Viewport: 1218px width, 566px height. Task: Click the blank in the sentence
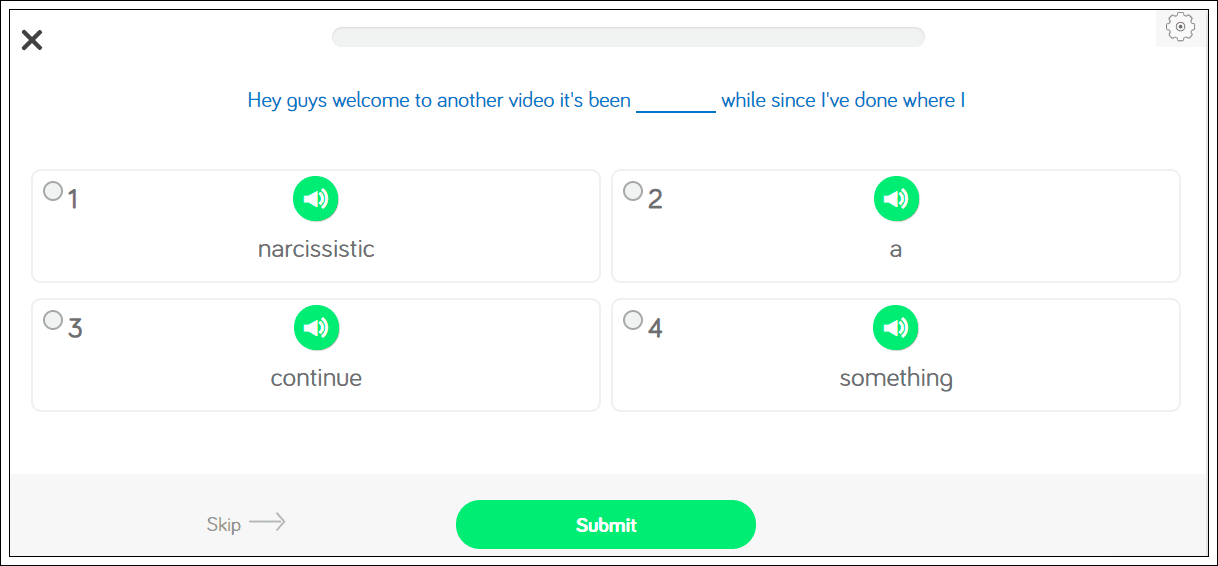[x=676, y=102]
